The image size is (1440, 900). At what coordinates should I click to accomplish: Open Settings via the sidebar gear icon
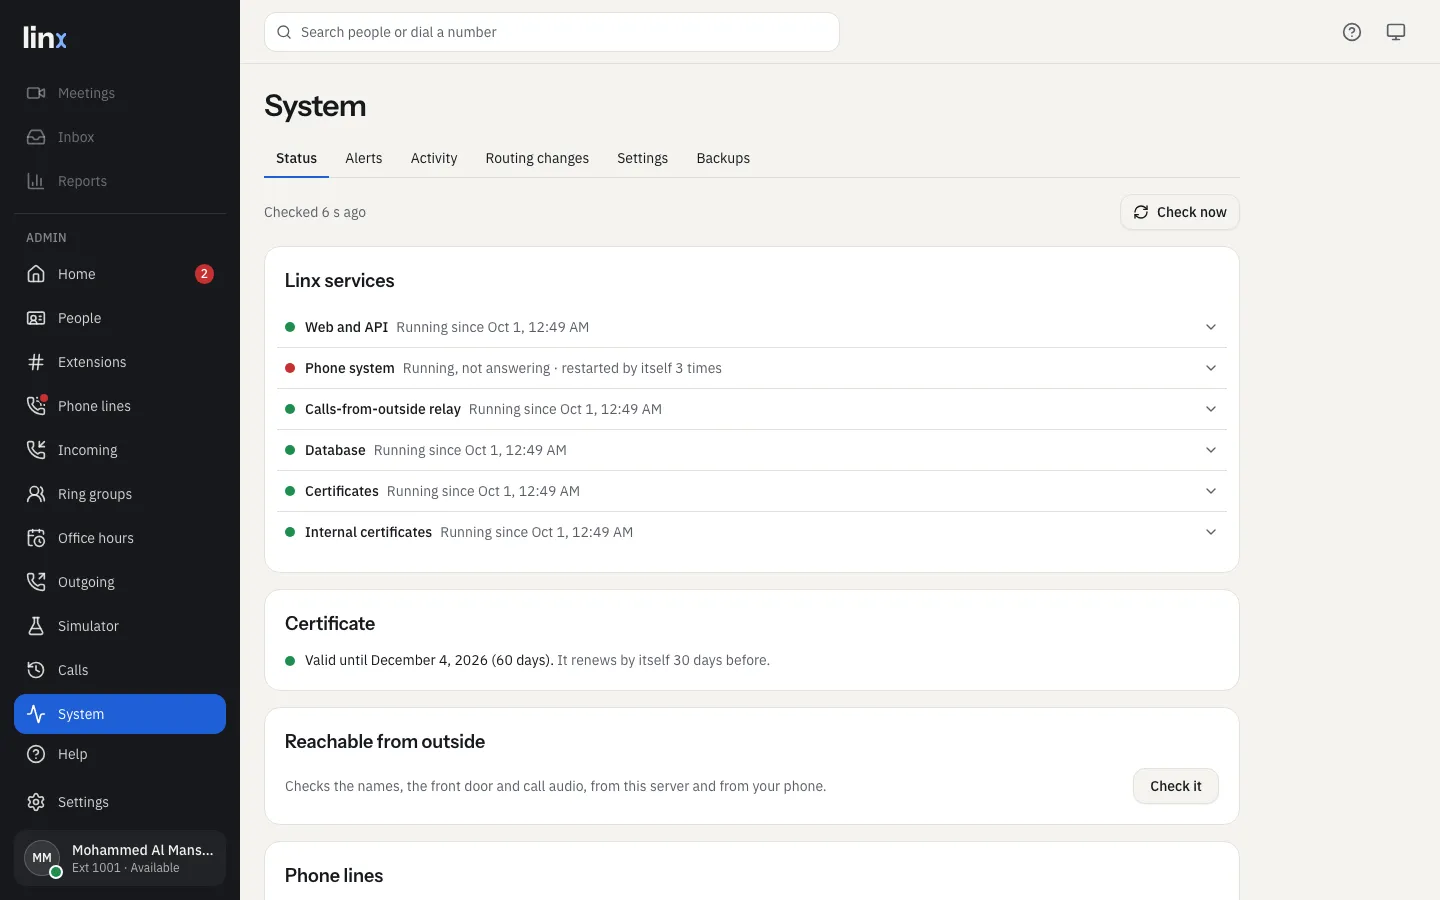(36, 802)
